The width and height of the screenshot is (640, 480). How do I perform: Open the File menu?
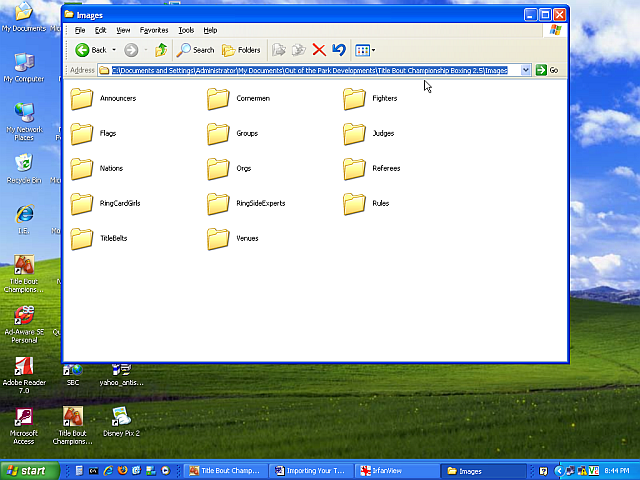click(80, 30)
